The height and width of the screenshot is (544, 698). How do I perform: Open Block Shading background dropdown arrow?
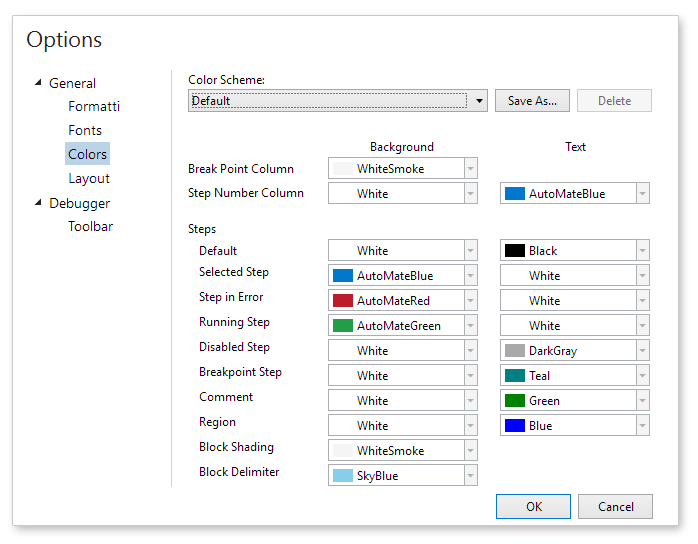coord(470,451)
